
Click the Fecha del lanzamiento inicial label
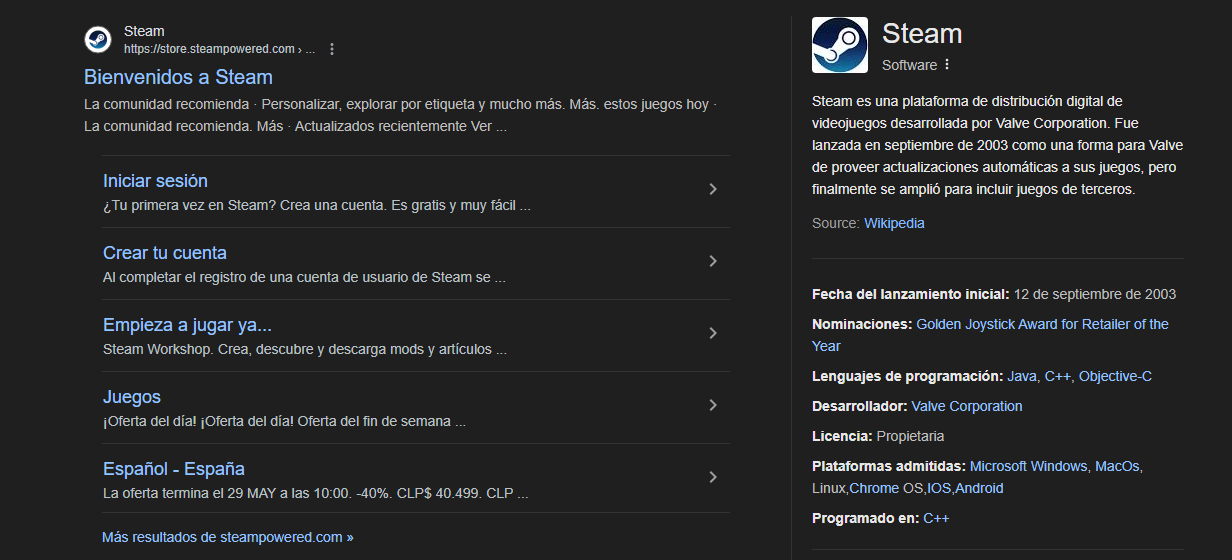tap(911, 294)
